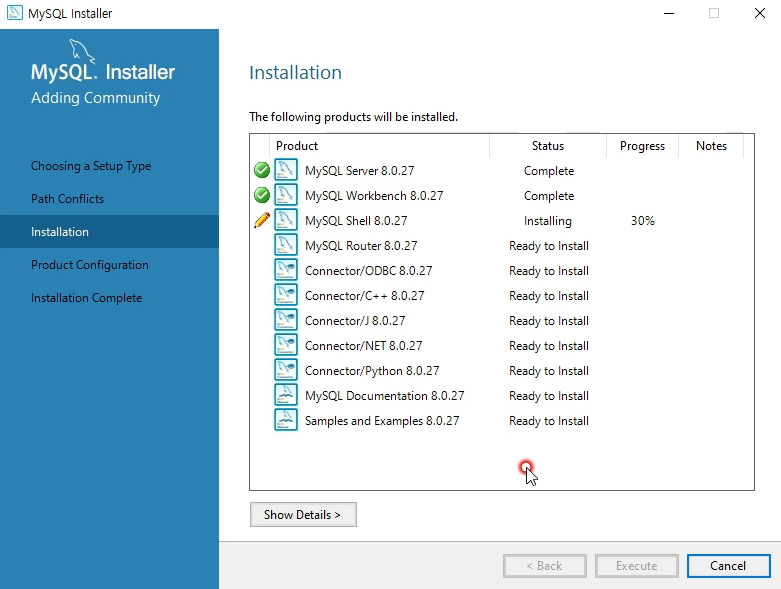Image resolution: width=781 pixels, height=589 pixels.
Task: Click the Back button
Action: pos(545,566)
